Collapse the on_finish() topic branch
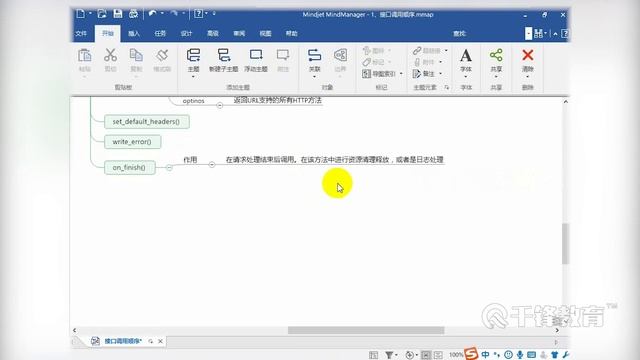This screenshot has width=640, height=360. [x=169, y=167]
